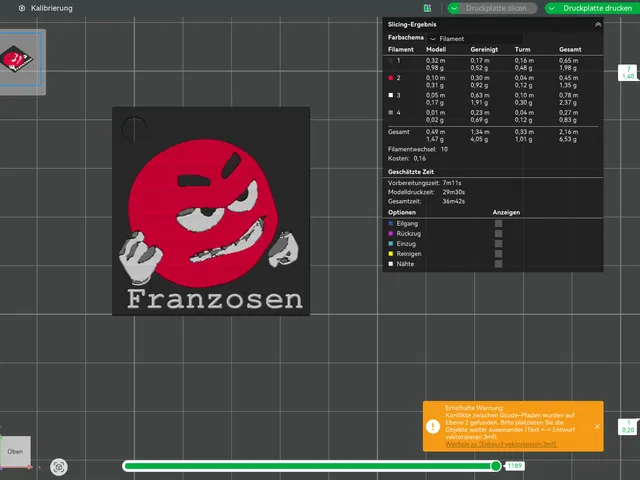
Task: Toggle the Nähte display checkbox
Action: click(x=498, y=264)
